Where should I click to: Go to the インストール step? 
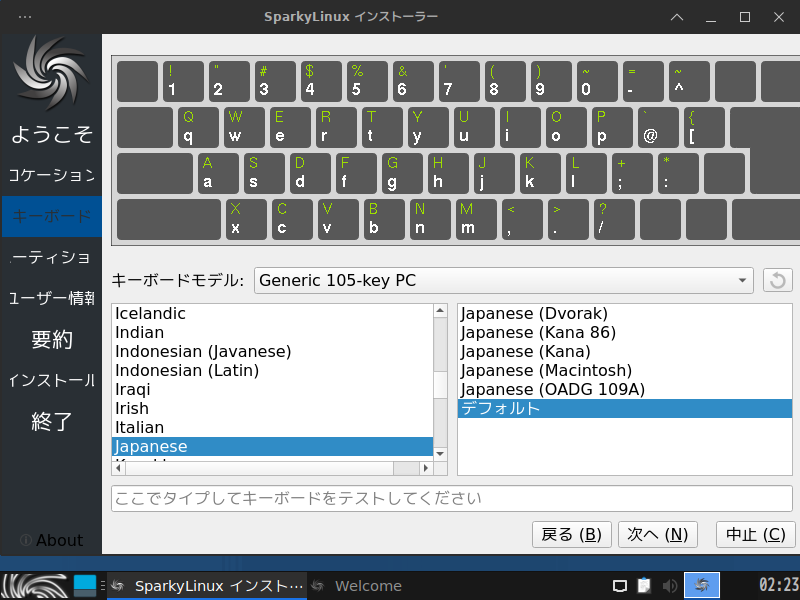52,380
